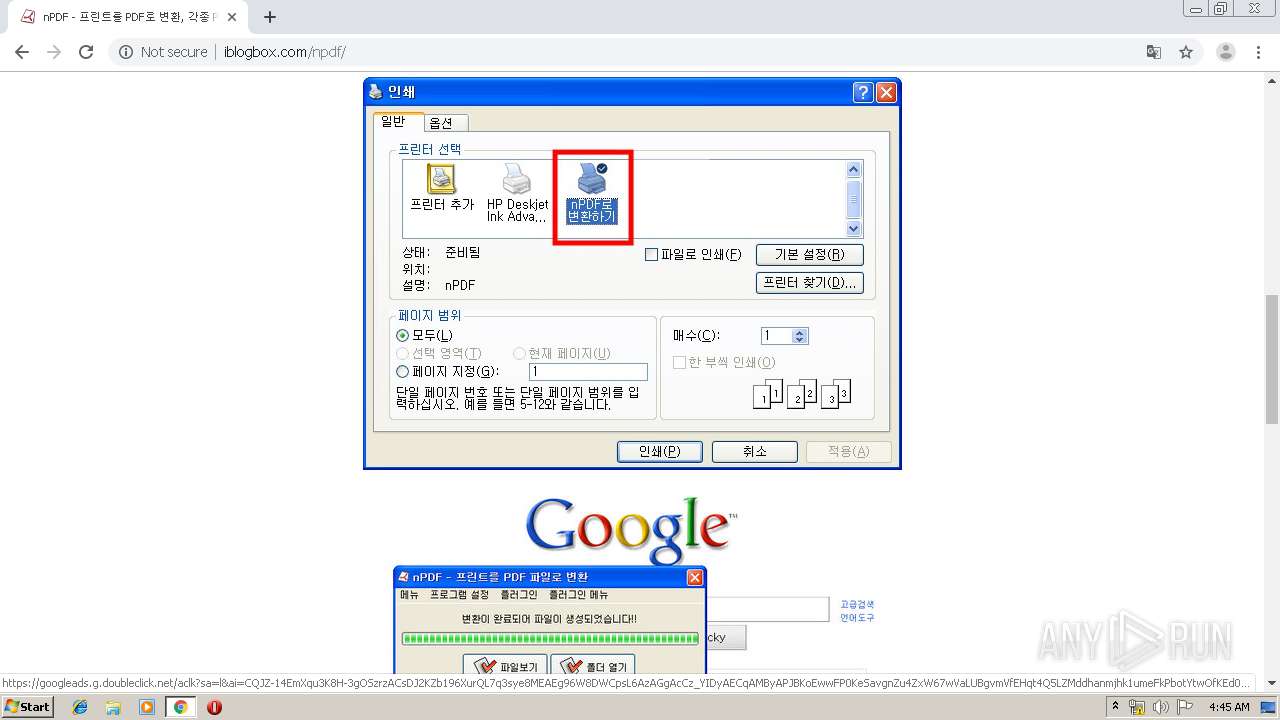The image size is (1280, 720).
Task: Click the 언어도구 language tools link
Action: coord(857,618)
